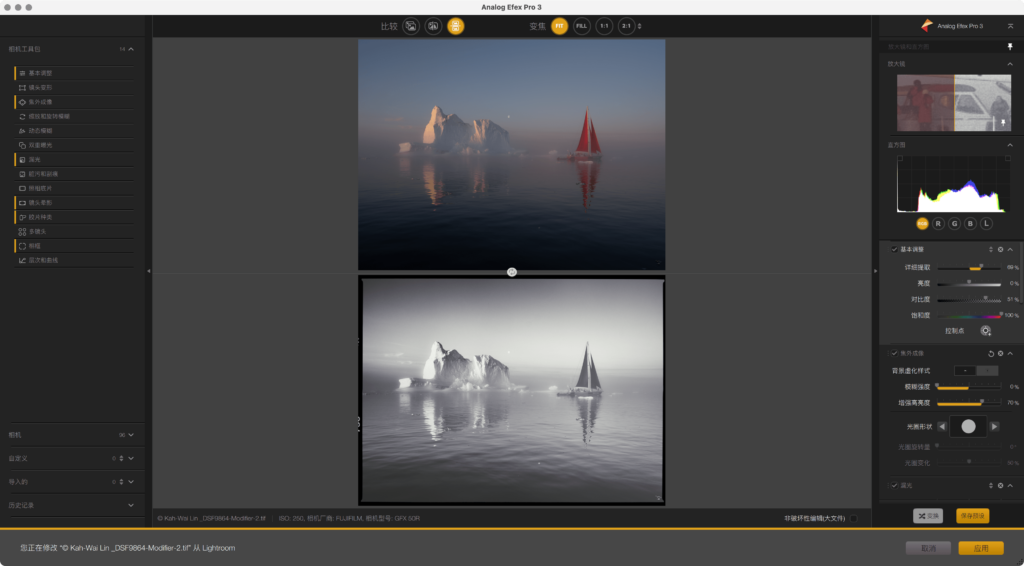Click the 应用 apply button

[x=981, y=548]
